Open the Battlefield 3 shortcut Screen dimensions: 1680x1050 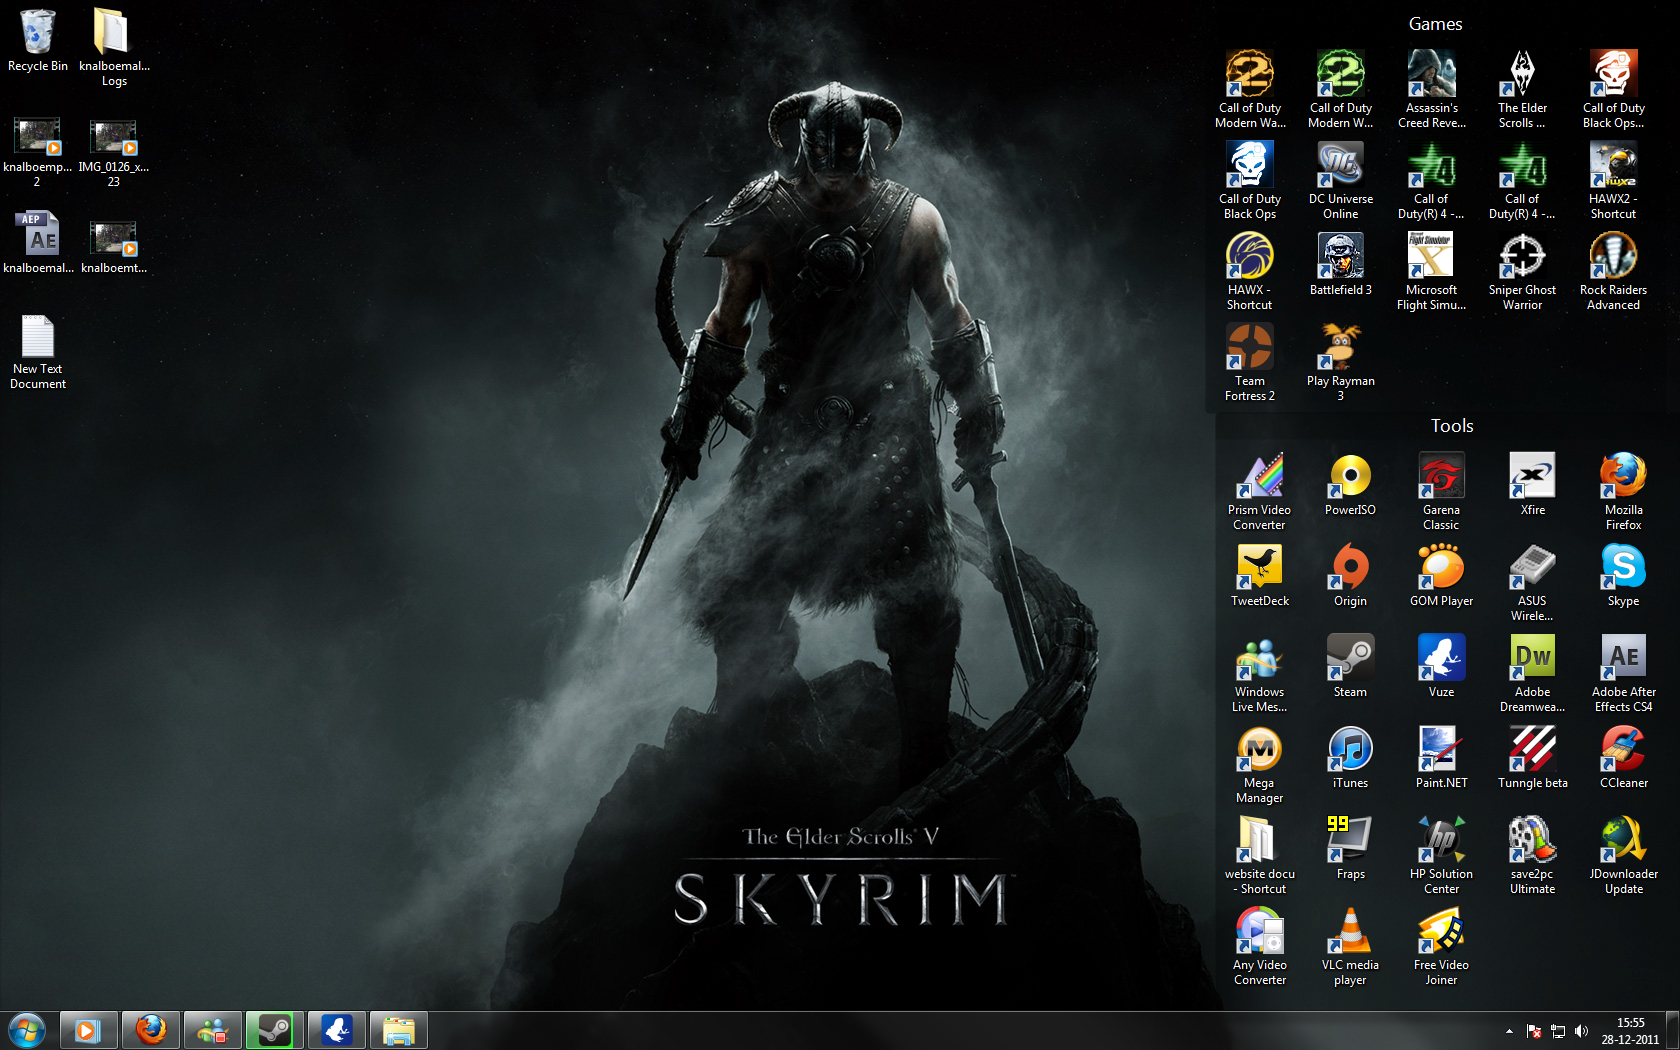click(x=1340, y=256)
